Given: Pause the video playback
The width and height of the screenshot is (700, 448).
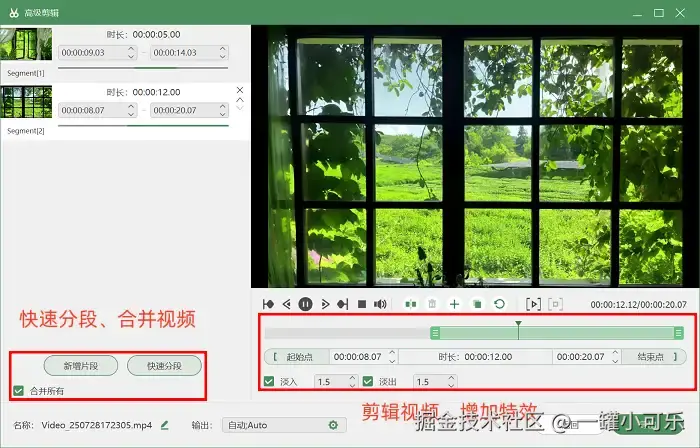Looking at the screenshot, I should [x=305, y=304].
